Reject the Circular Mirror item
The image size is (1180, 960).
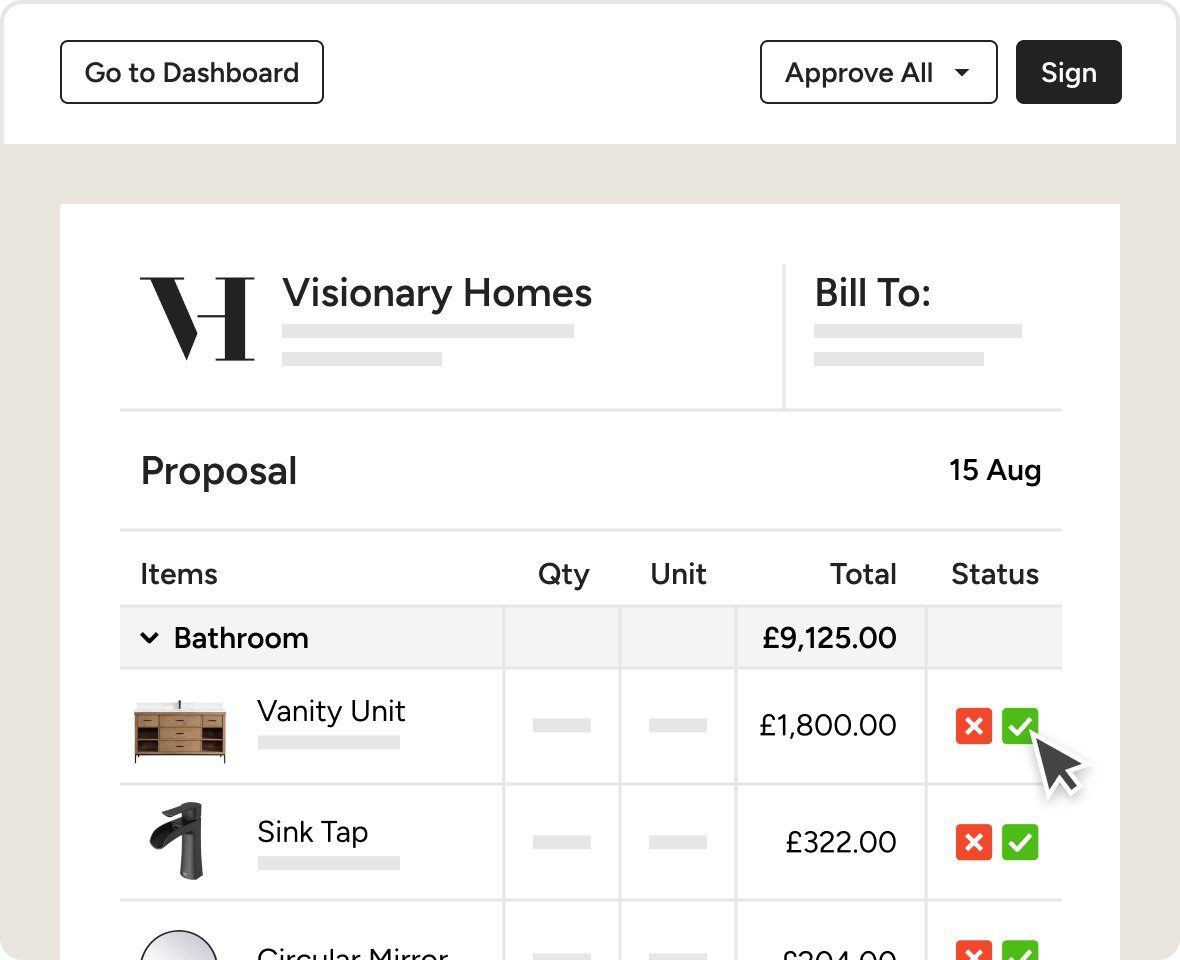[x=974, y=950]
